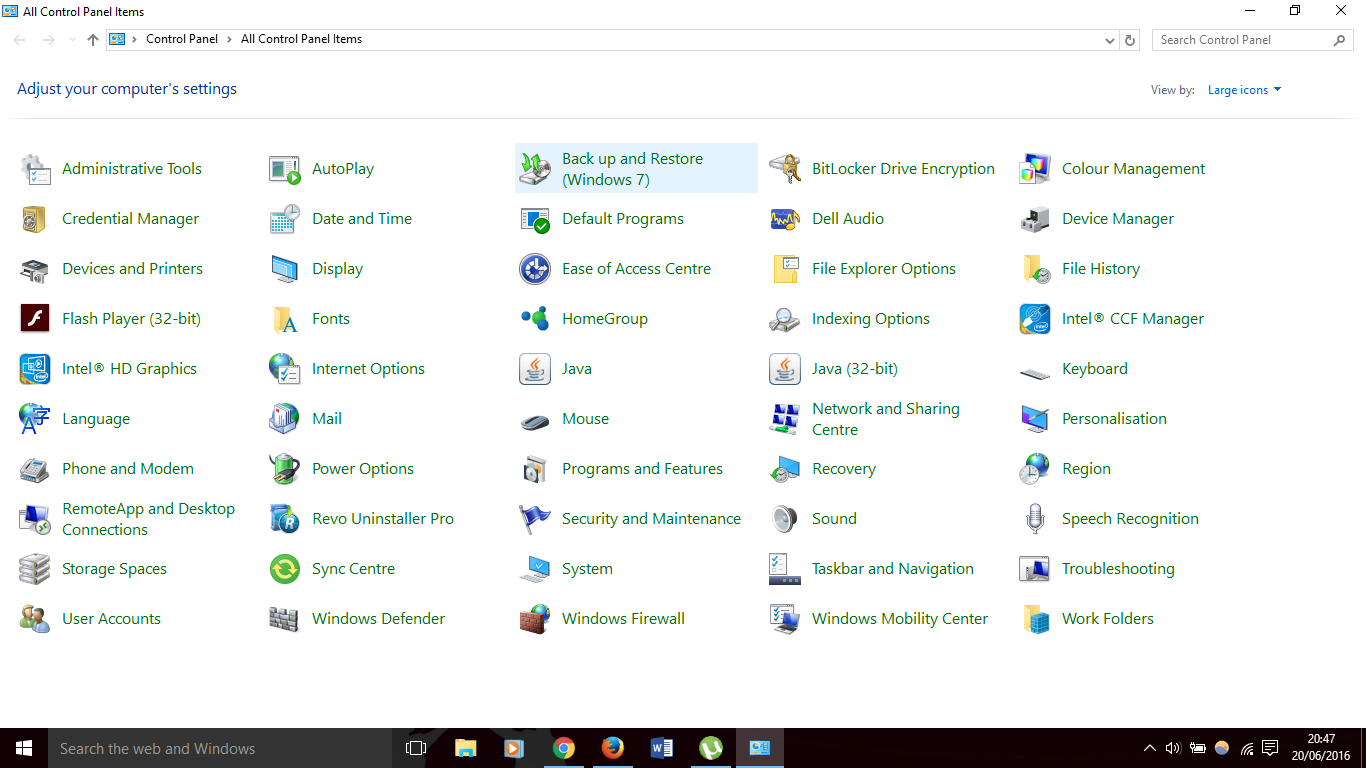Open Task View on the taskbar
This screenshot has height=768, width=1366.
416,748
